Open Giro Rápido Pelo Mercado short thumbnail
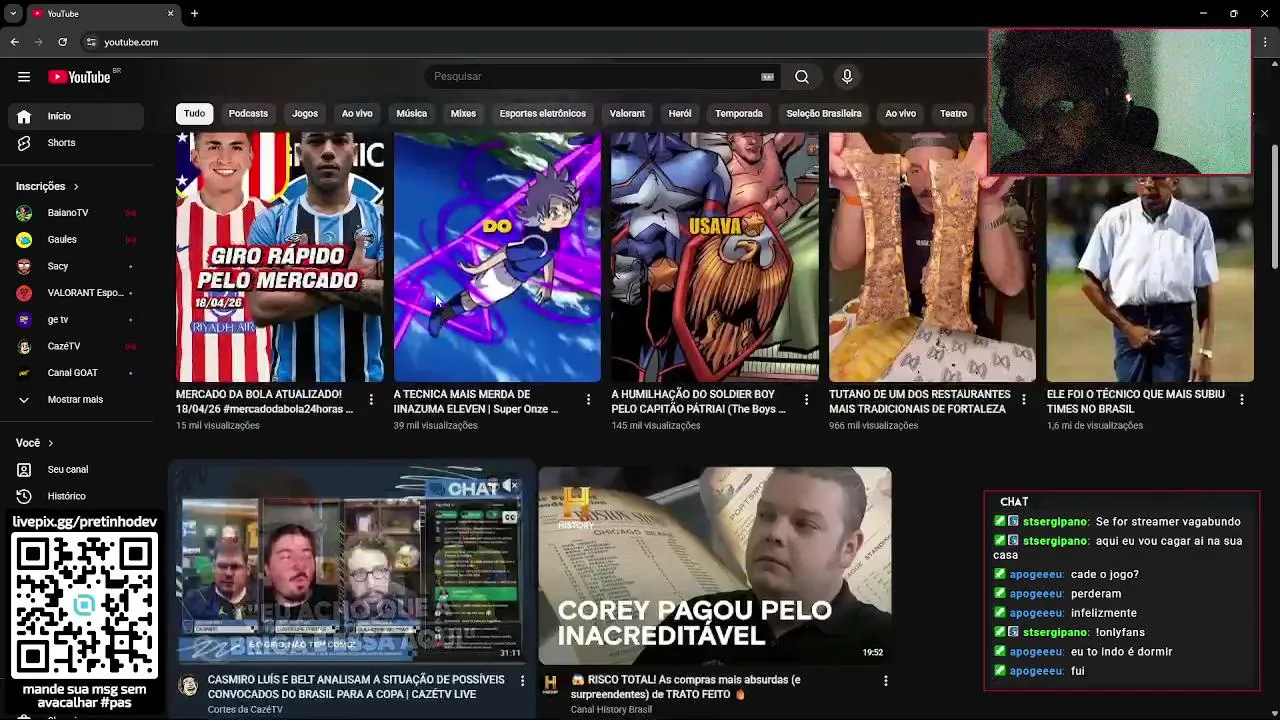 (279, 257)
